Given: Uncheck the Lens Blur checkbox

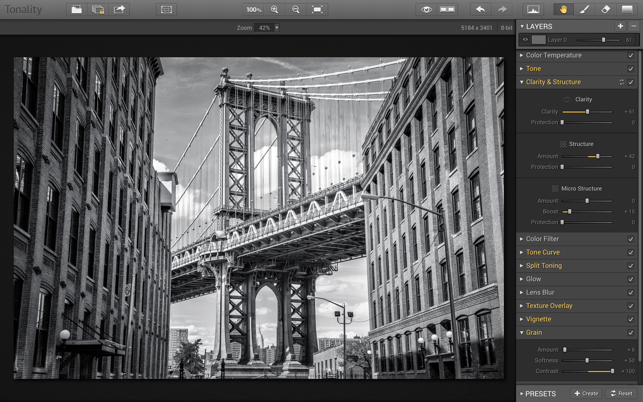Looking at the screenshot, I should pyautogui.click(x=630, y=292).
